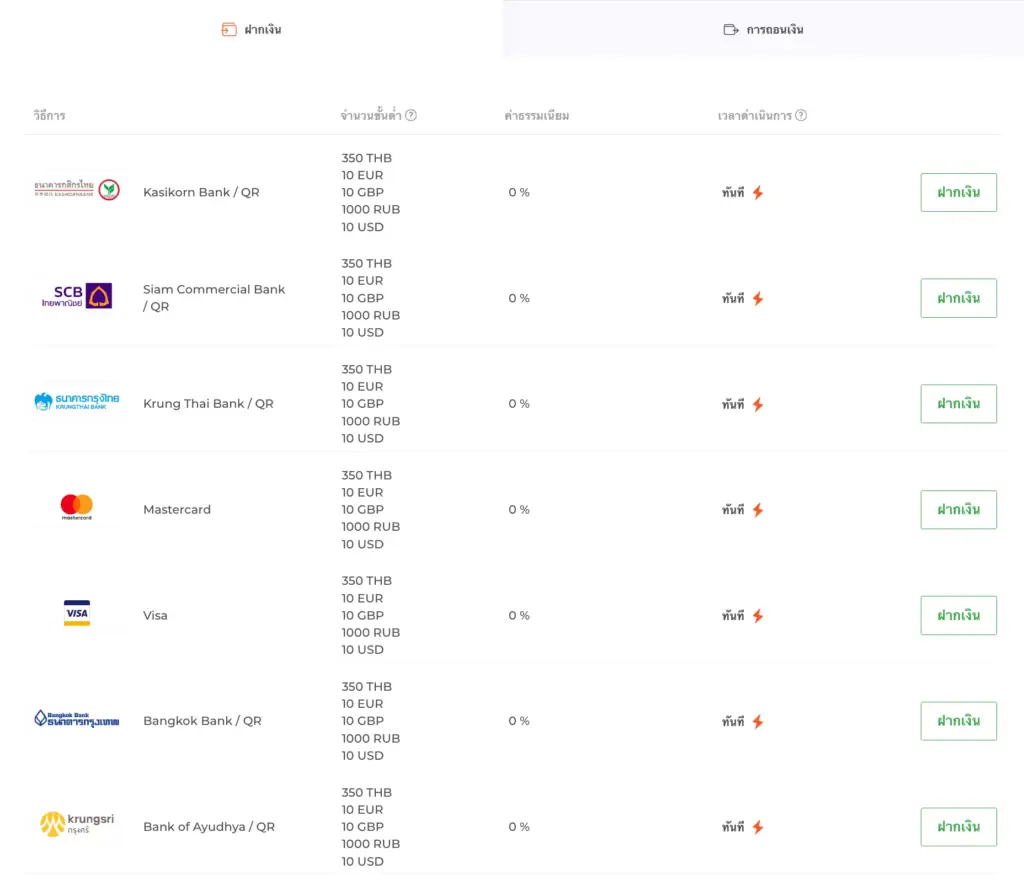Click the ฝากเงิน button for Bangkok Bank QR
This screenshot has height=875, width=1024.
pos(958,720)
